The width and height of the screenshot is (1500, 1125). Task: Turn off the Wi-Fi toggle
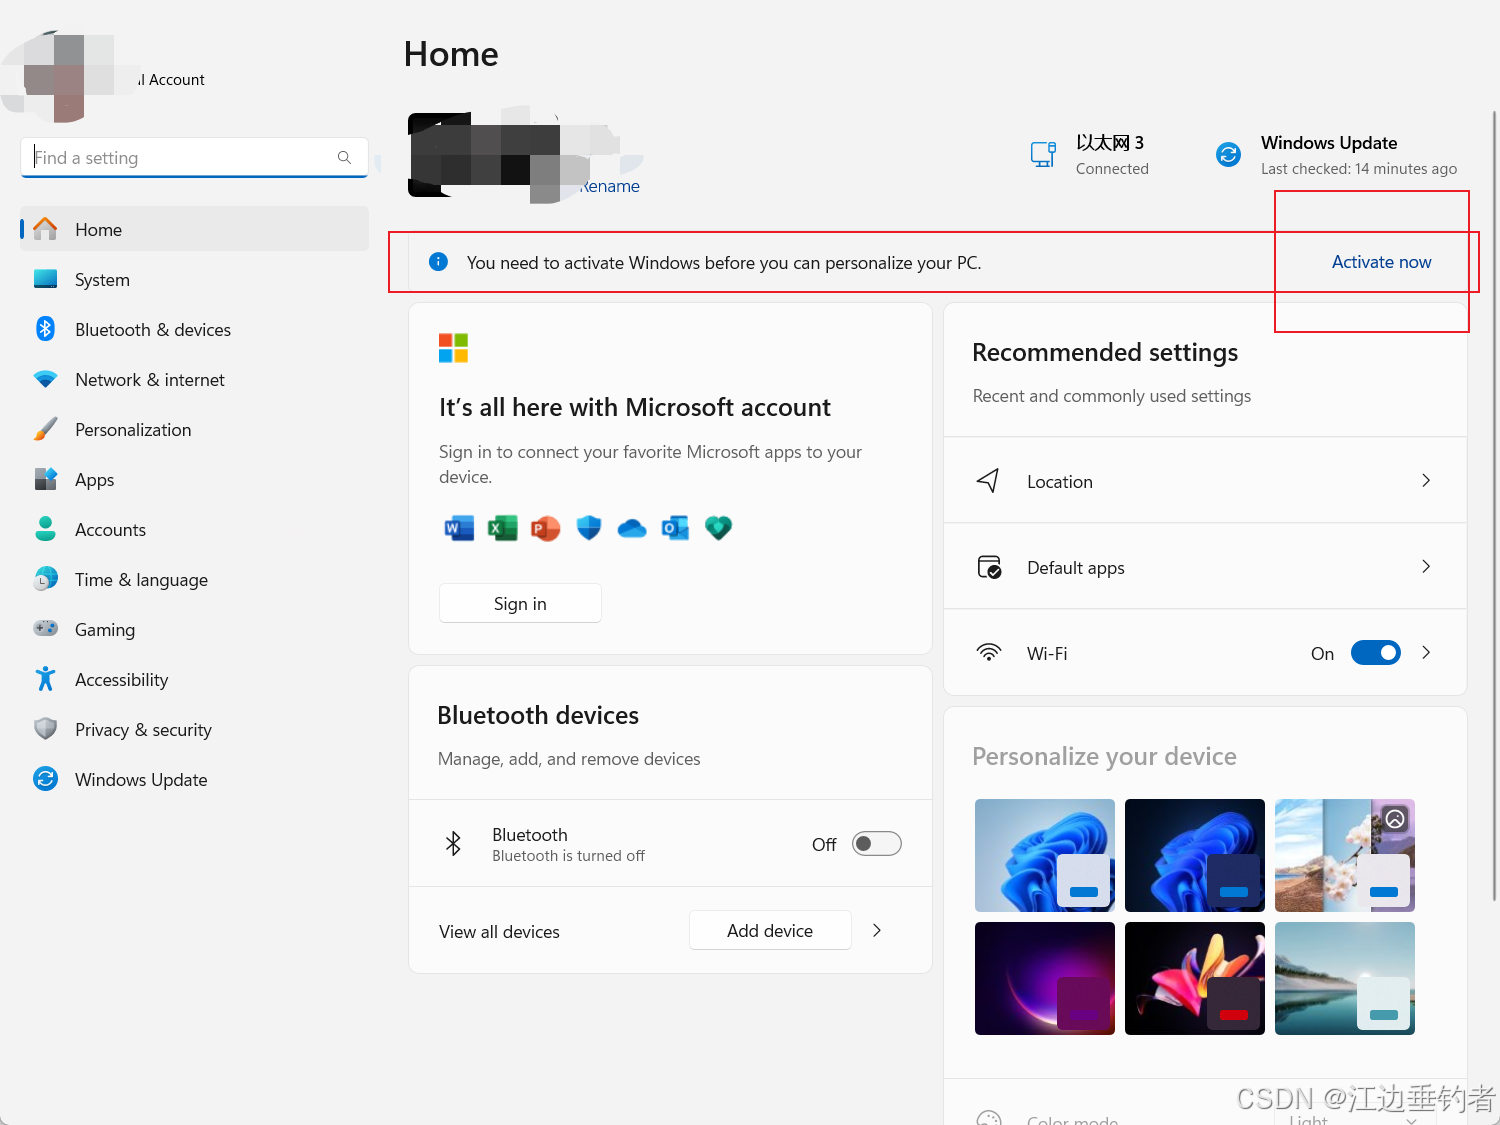(x=1376, y=653)
